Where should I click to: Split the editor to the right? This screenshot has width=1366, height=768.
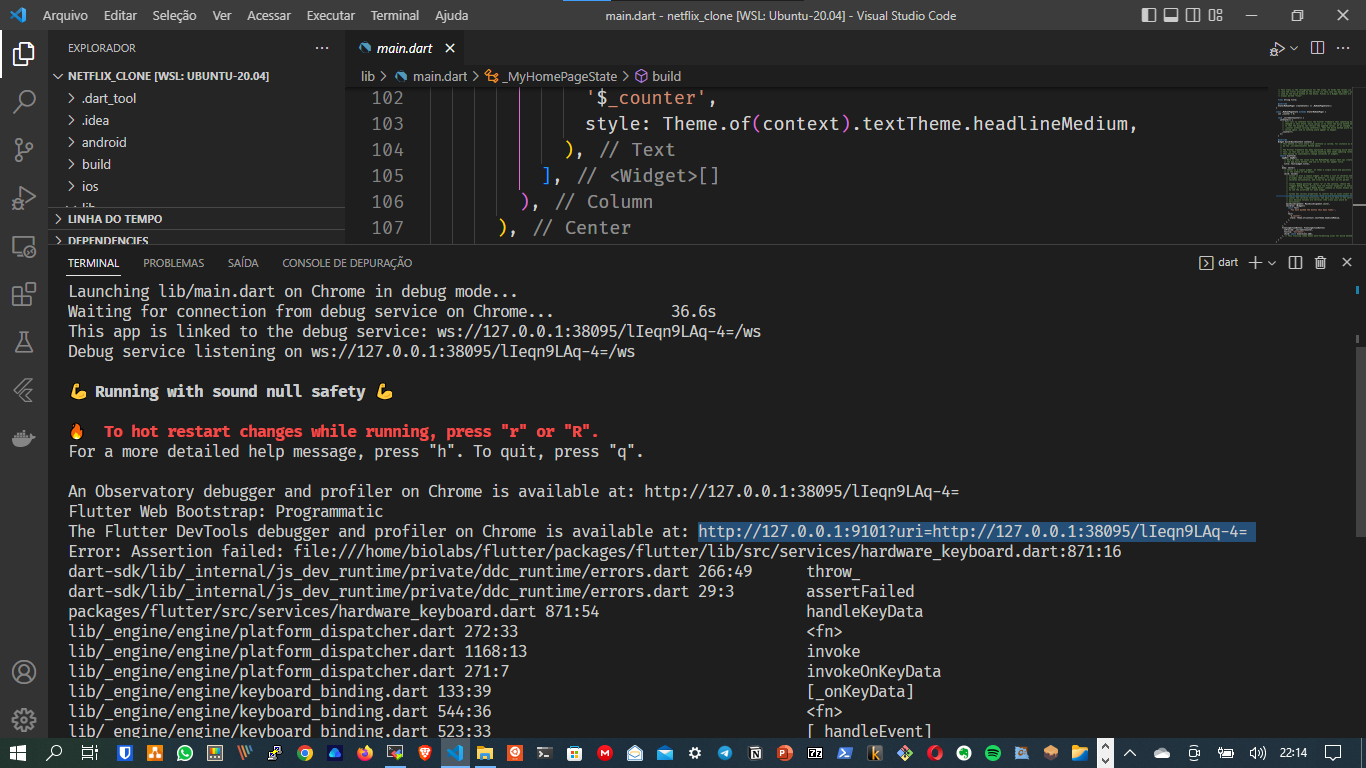tap(1317, 48)
